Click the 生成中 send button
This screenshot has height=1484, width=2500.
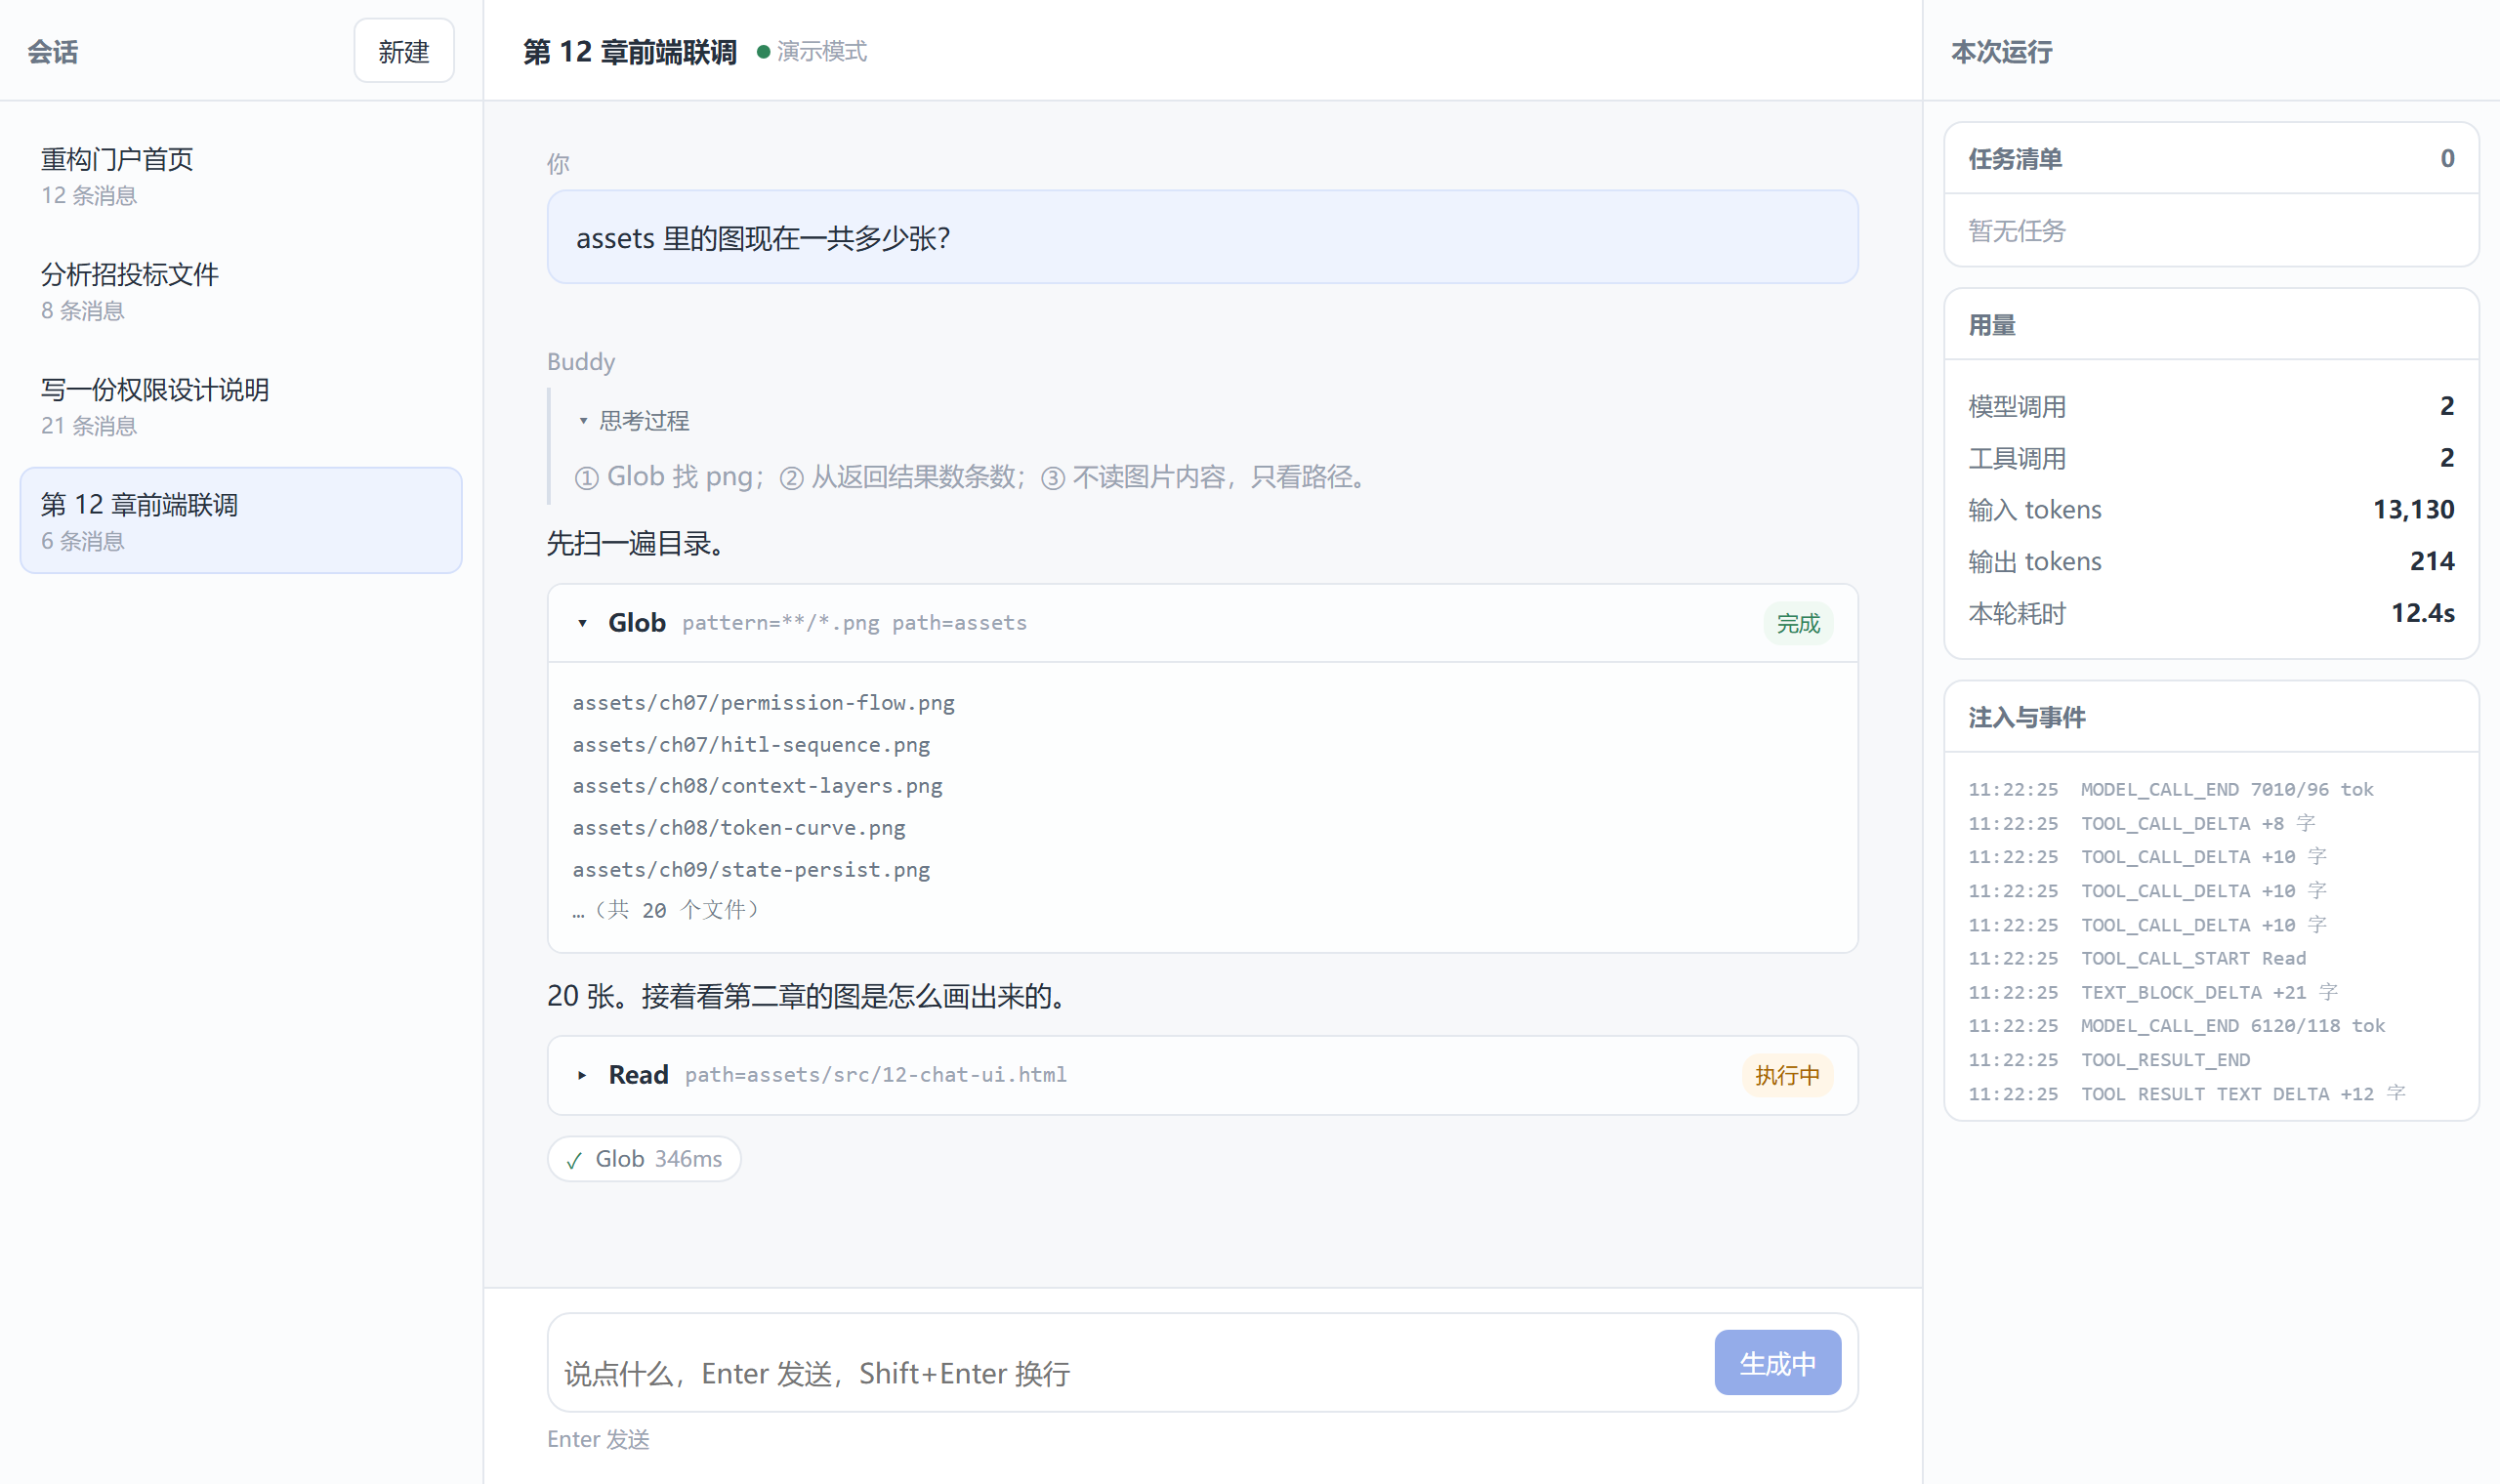click(x=1777, y=1363)
